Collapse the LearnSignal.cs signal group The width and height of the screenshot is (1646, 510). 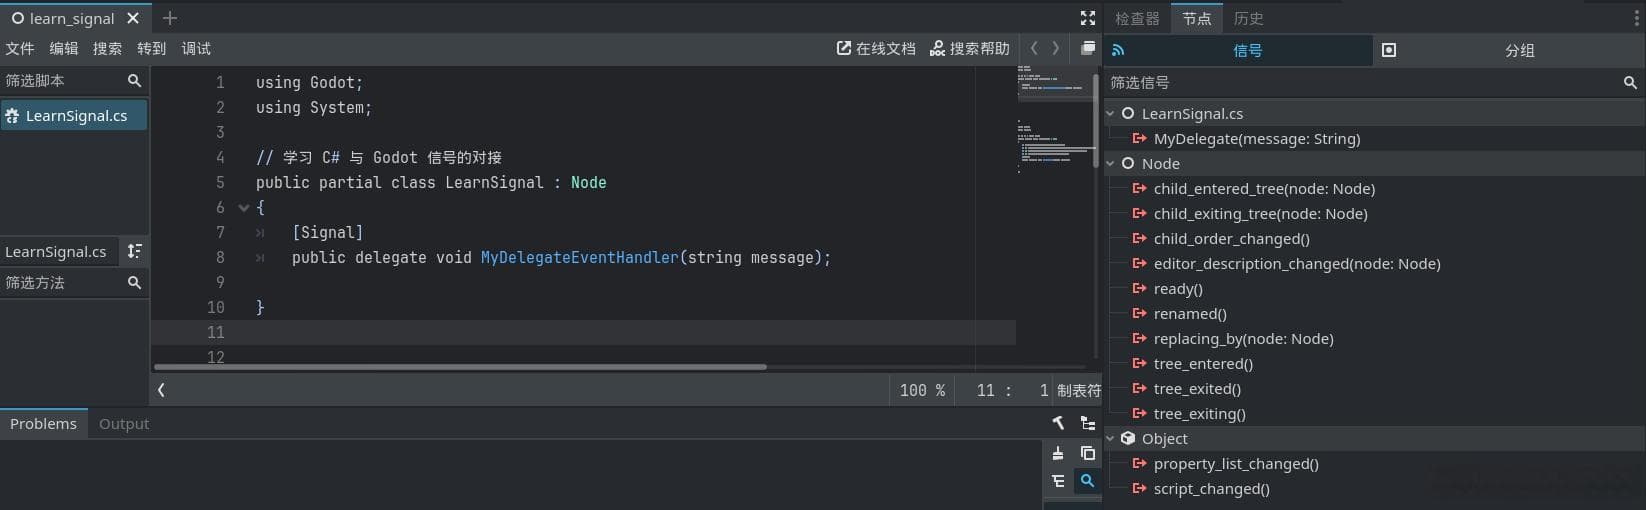click(x=1110, y=114)
